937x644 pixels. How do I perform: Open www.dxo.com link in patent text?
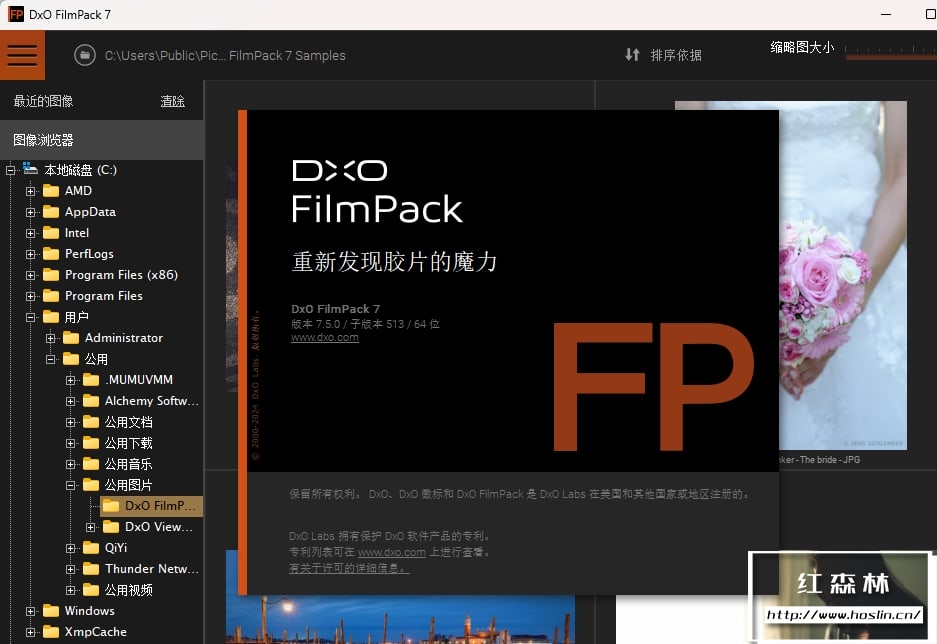click(x=391, y=552)
